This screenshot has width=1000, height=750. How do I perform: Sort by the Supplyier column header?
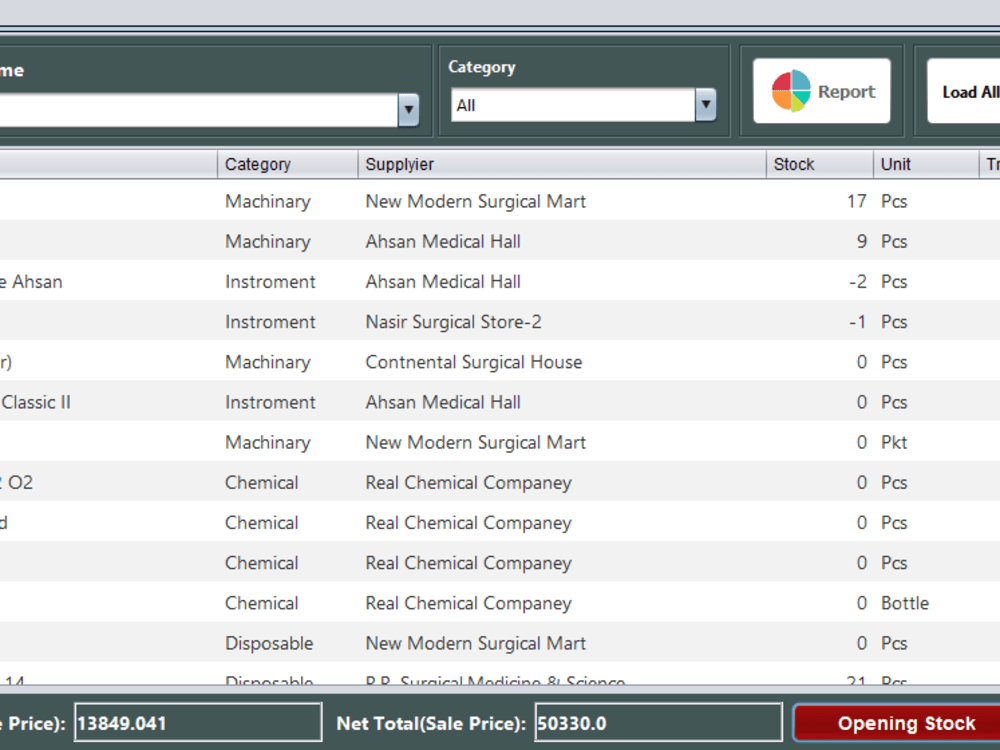562,164
